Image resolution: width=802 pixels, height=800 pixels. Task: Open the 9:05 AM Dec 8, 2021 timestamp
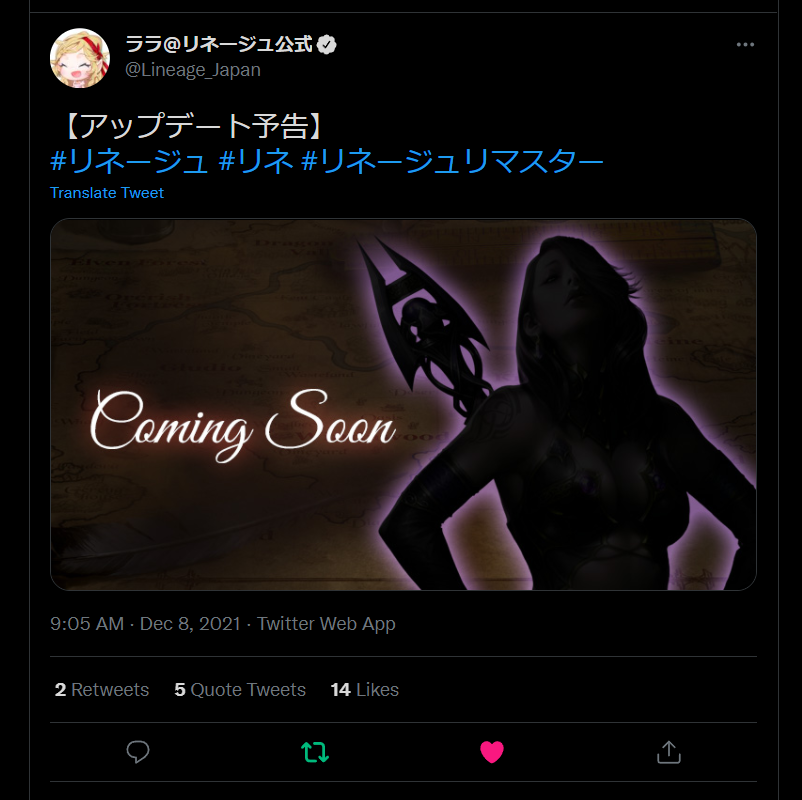click(x=145, y=624)
